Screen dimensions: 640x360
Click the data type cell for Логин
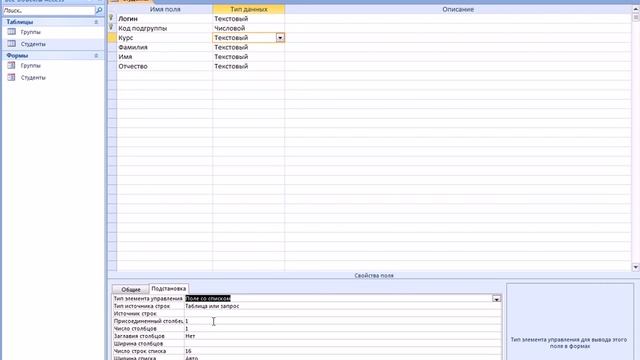click(x=249, y=18)
